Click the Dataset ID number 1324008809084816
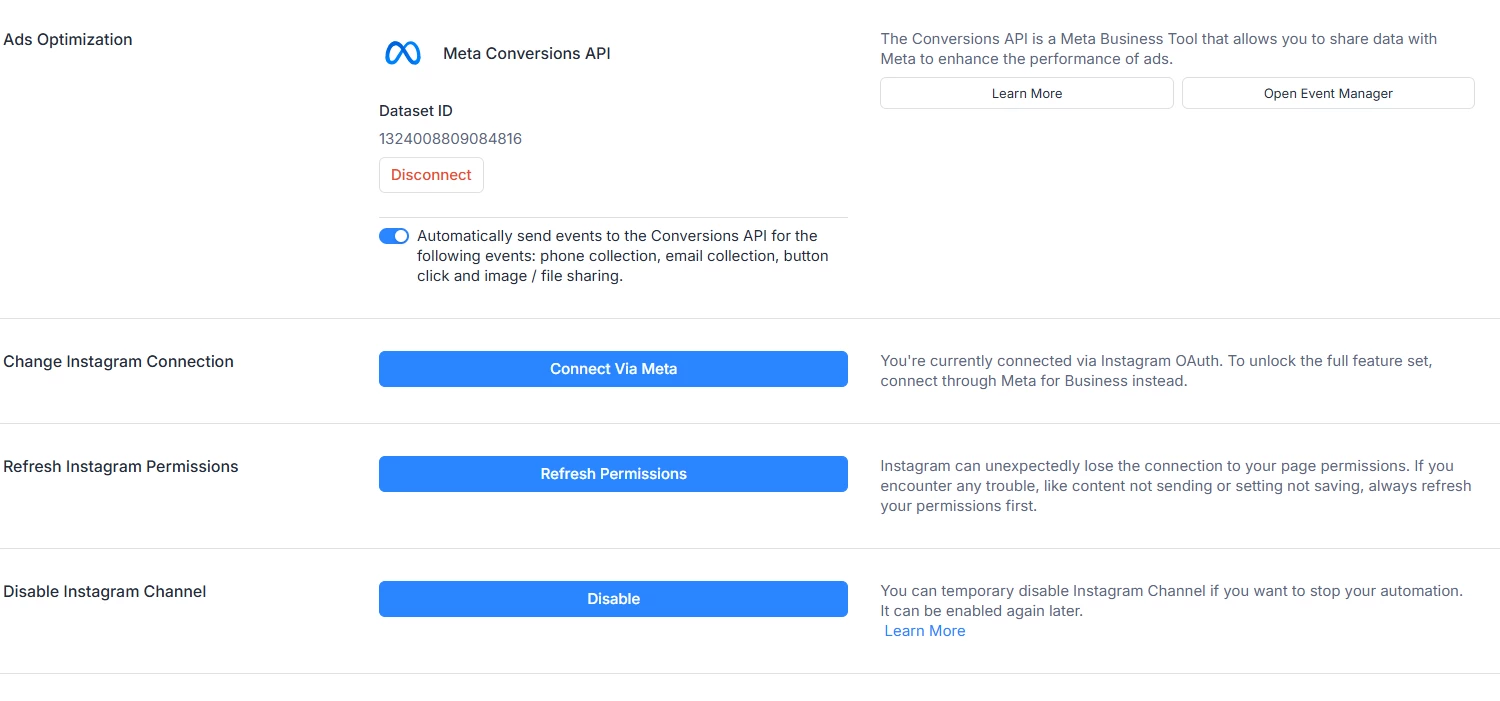The width and height of the screenshot is (1500, 701). (450, 139)
